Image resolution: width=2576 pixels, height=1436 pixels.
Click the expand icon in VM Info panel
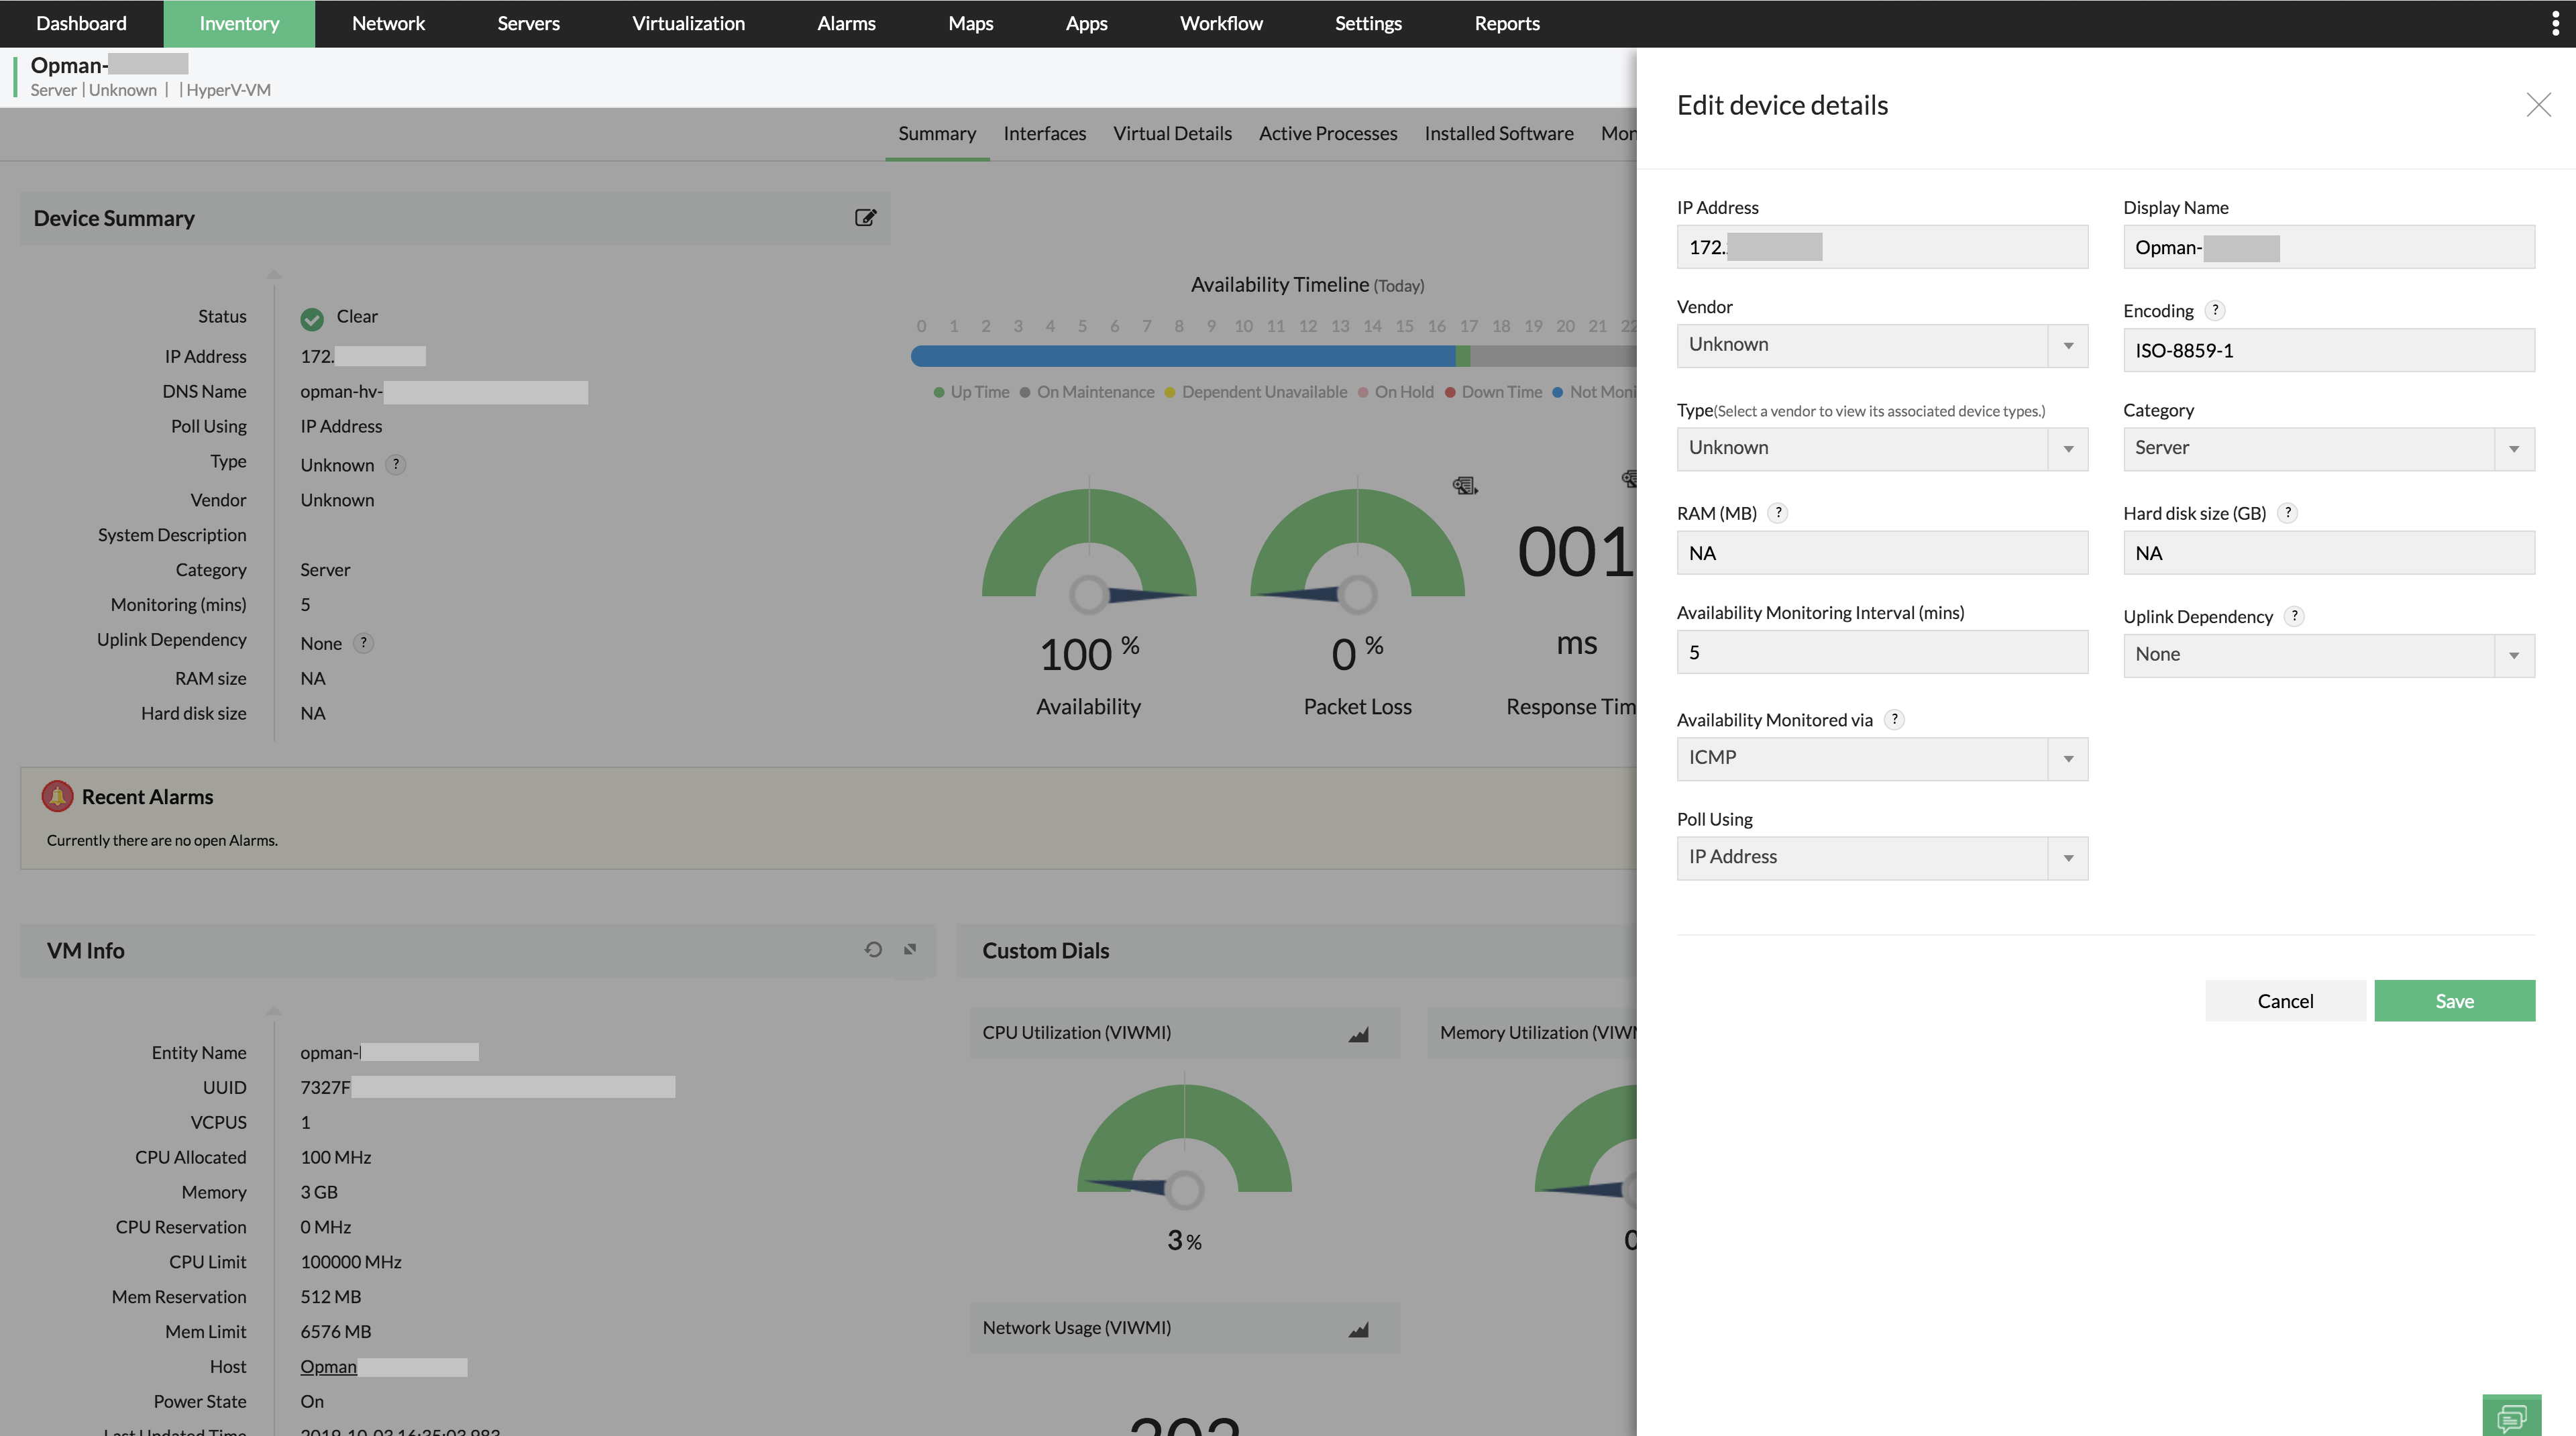click(910, 949)
